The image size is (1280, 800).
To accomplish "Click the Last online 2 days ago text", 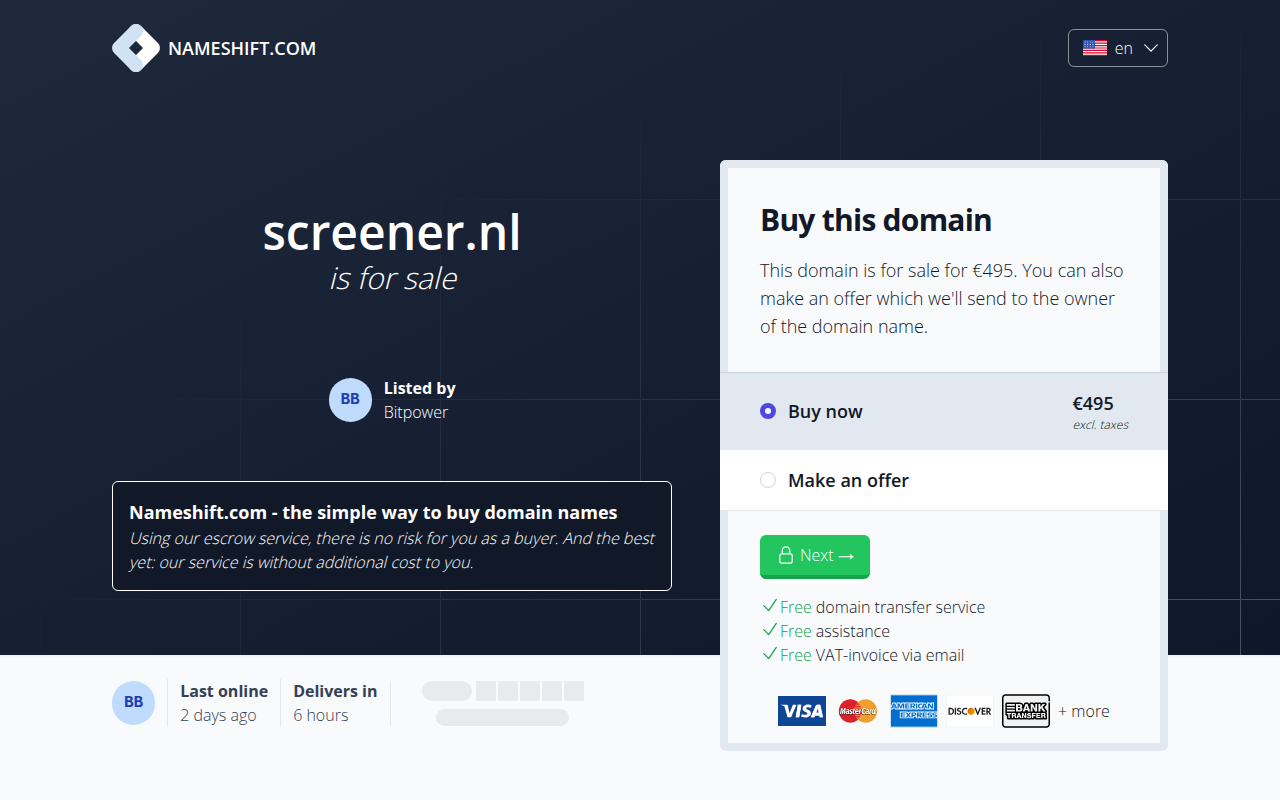I will coord(224,703).
